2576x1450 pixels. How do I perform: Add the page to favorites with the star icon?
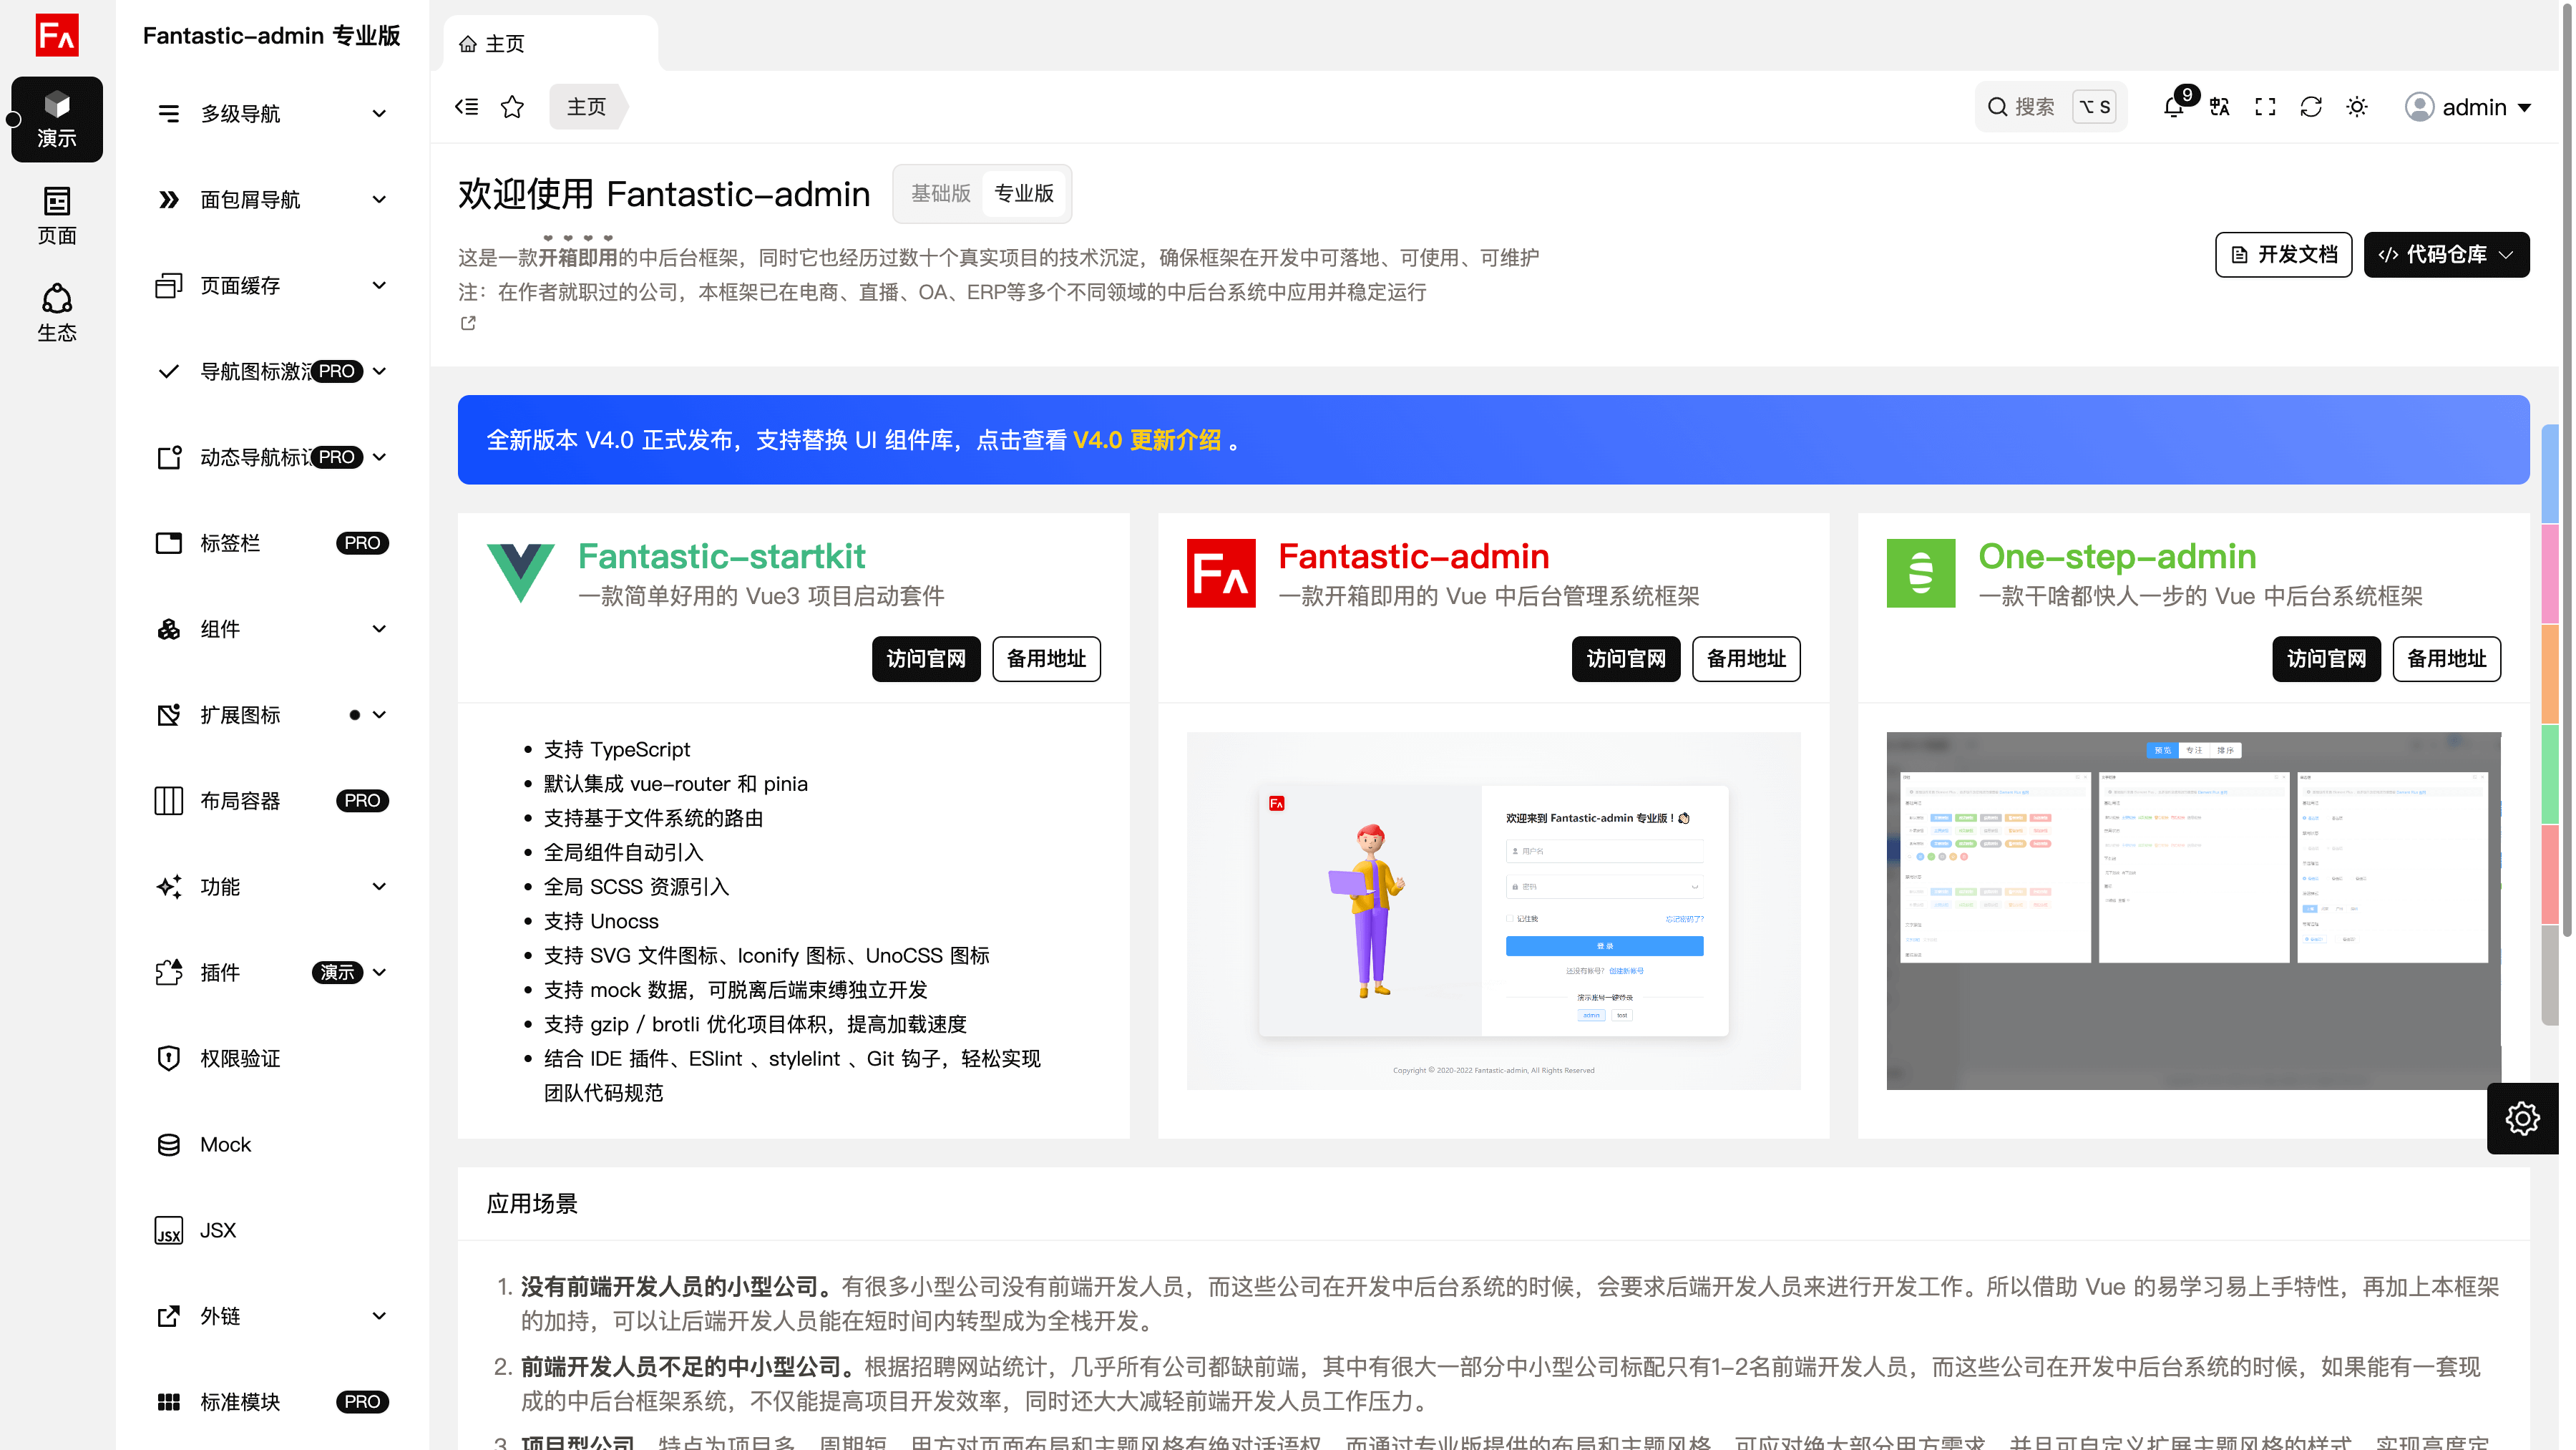click(512, 107)
